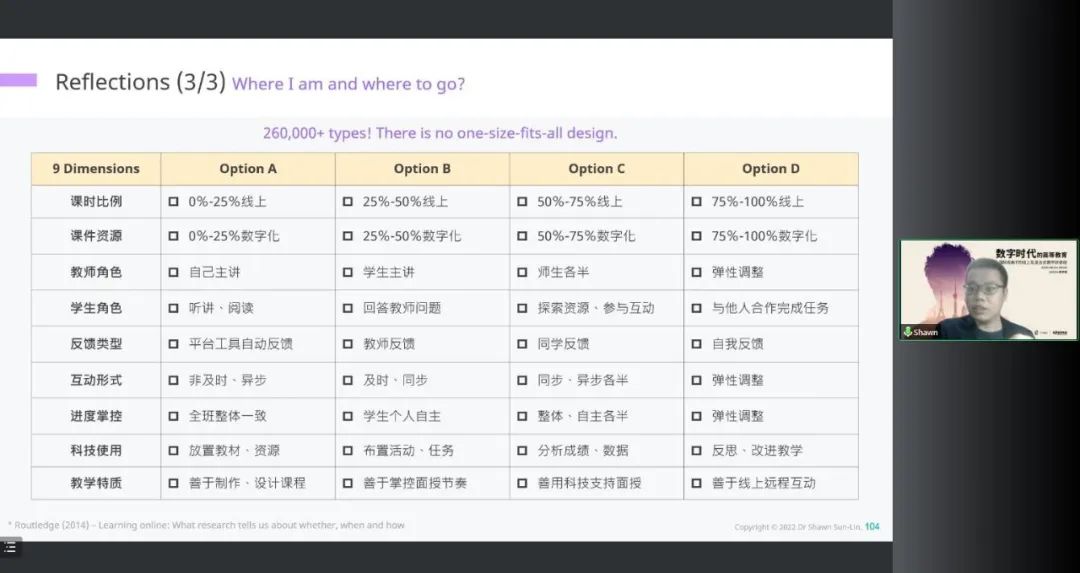Select the 反馈类型 row label
The height and width of the screenshot is (573, 1080).
click(96, 344)
